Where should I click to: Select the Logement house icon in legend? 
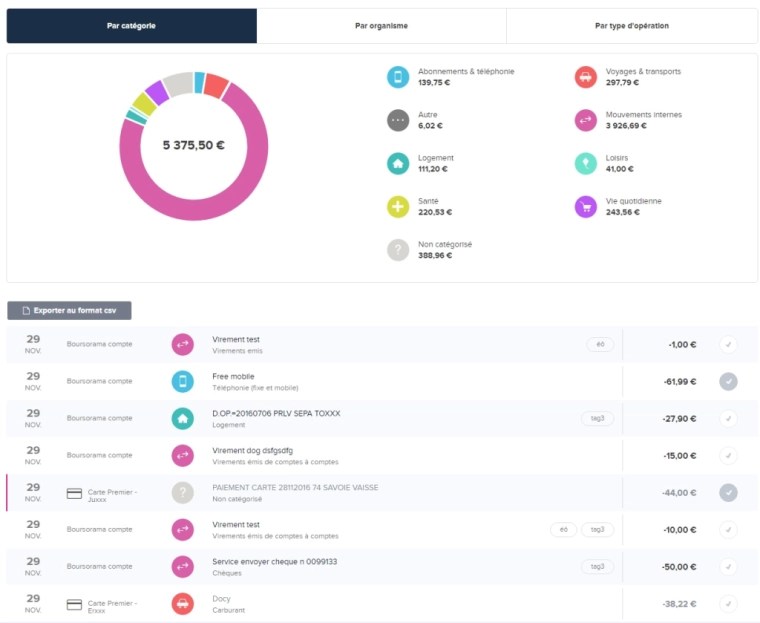point(398,163)
